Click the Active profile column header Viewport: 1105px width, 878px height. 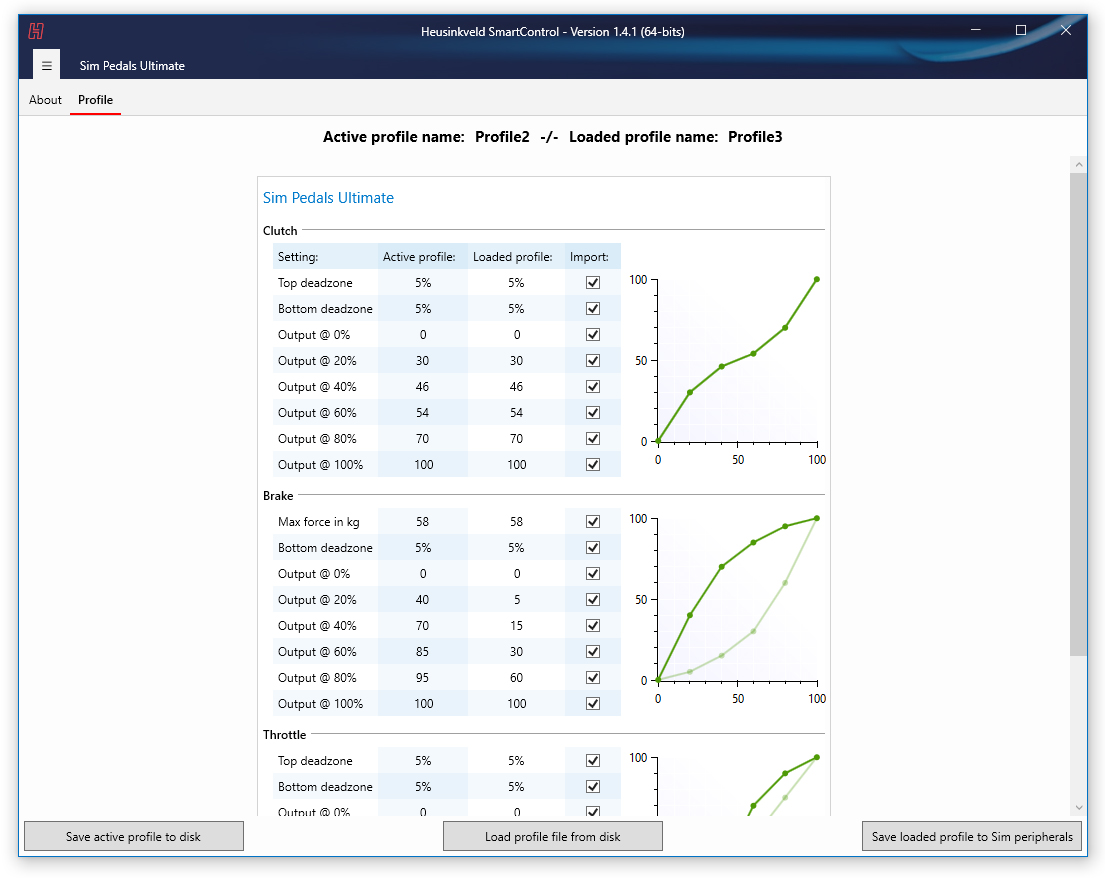(x=419, y=257)
